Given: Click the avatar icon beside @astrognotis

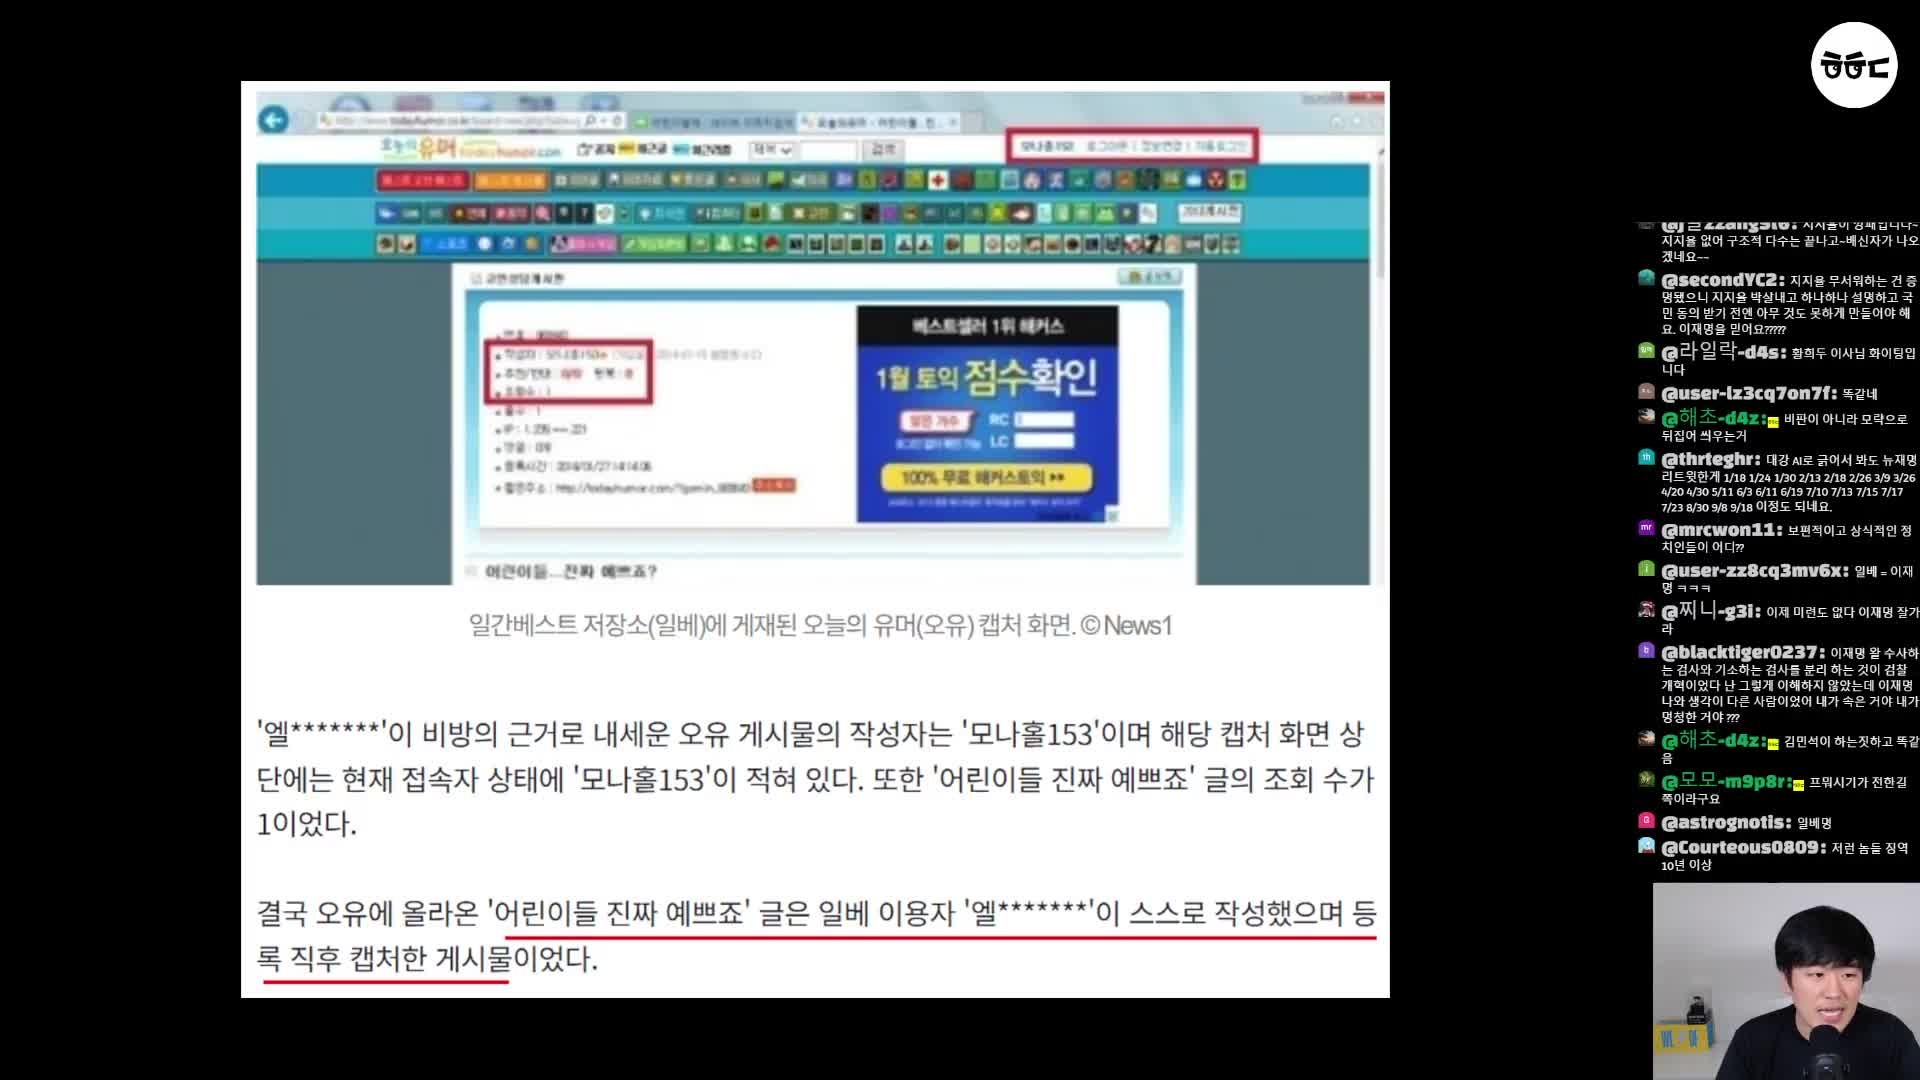Looking at the screenshot, I should [1646, 820].
